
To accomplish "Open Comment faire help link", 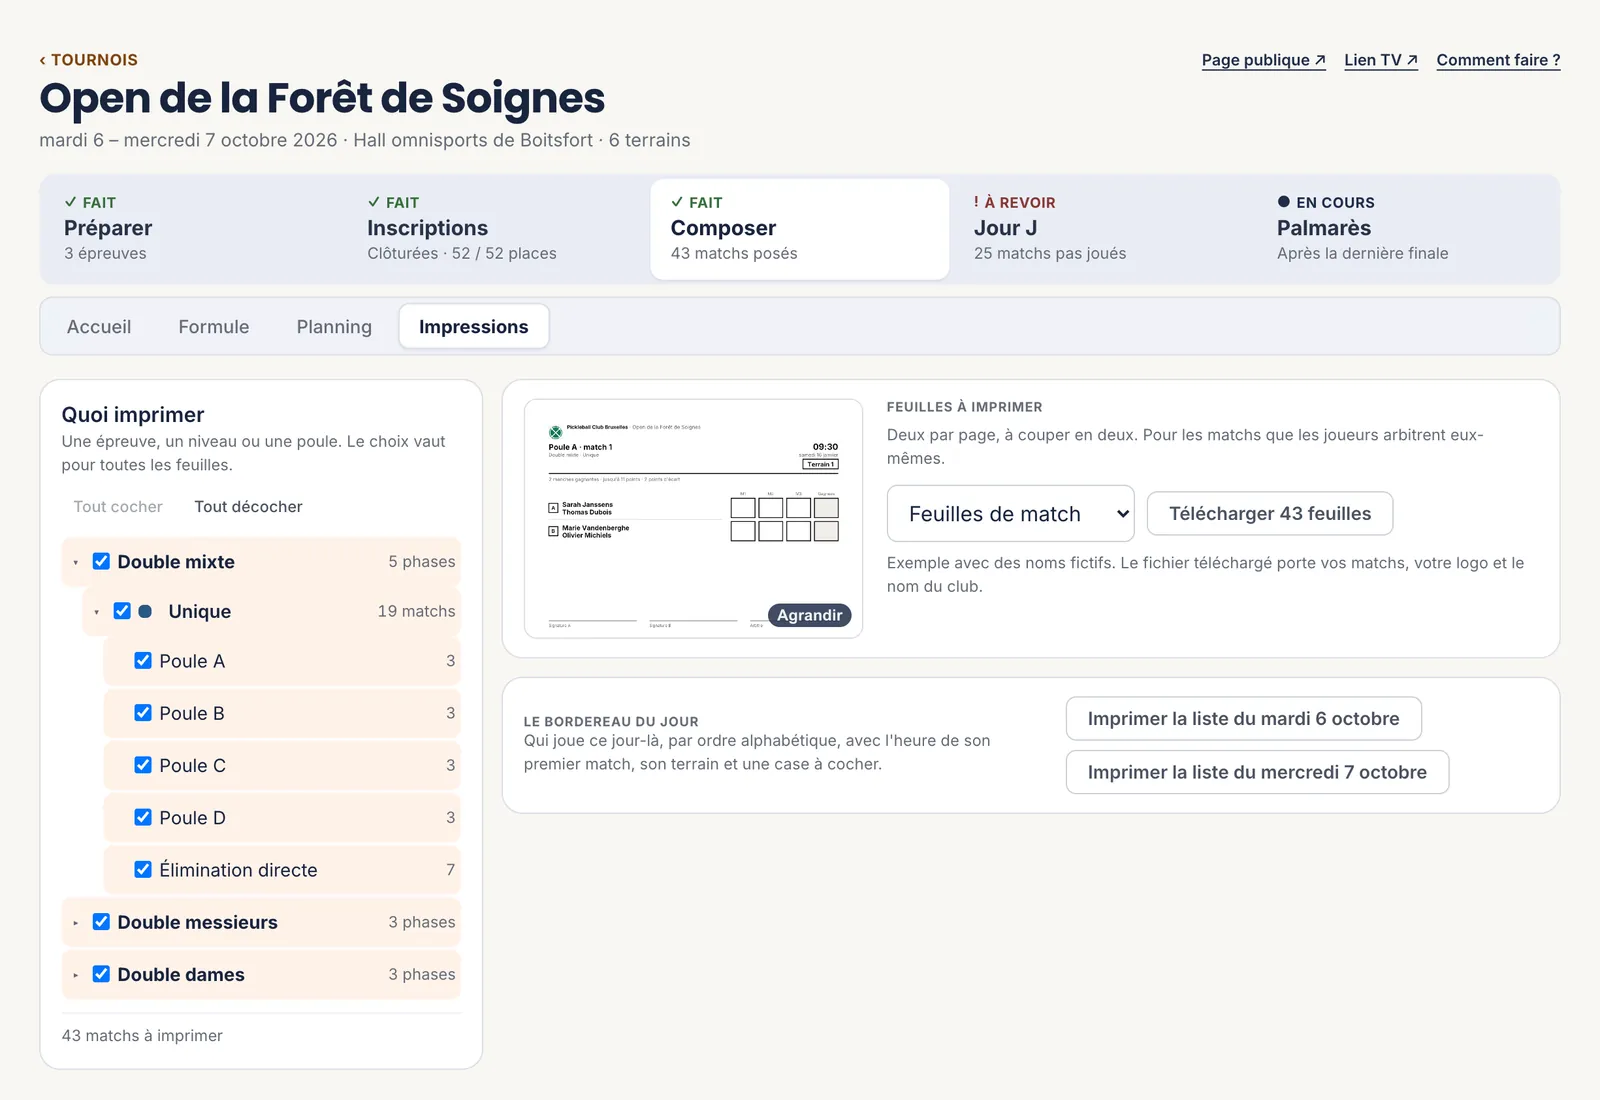I will (x=1498, y=60).
